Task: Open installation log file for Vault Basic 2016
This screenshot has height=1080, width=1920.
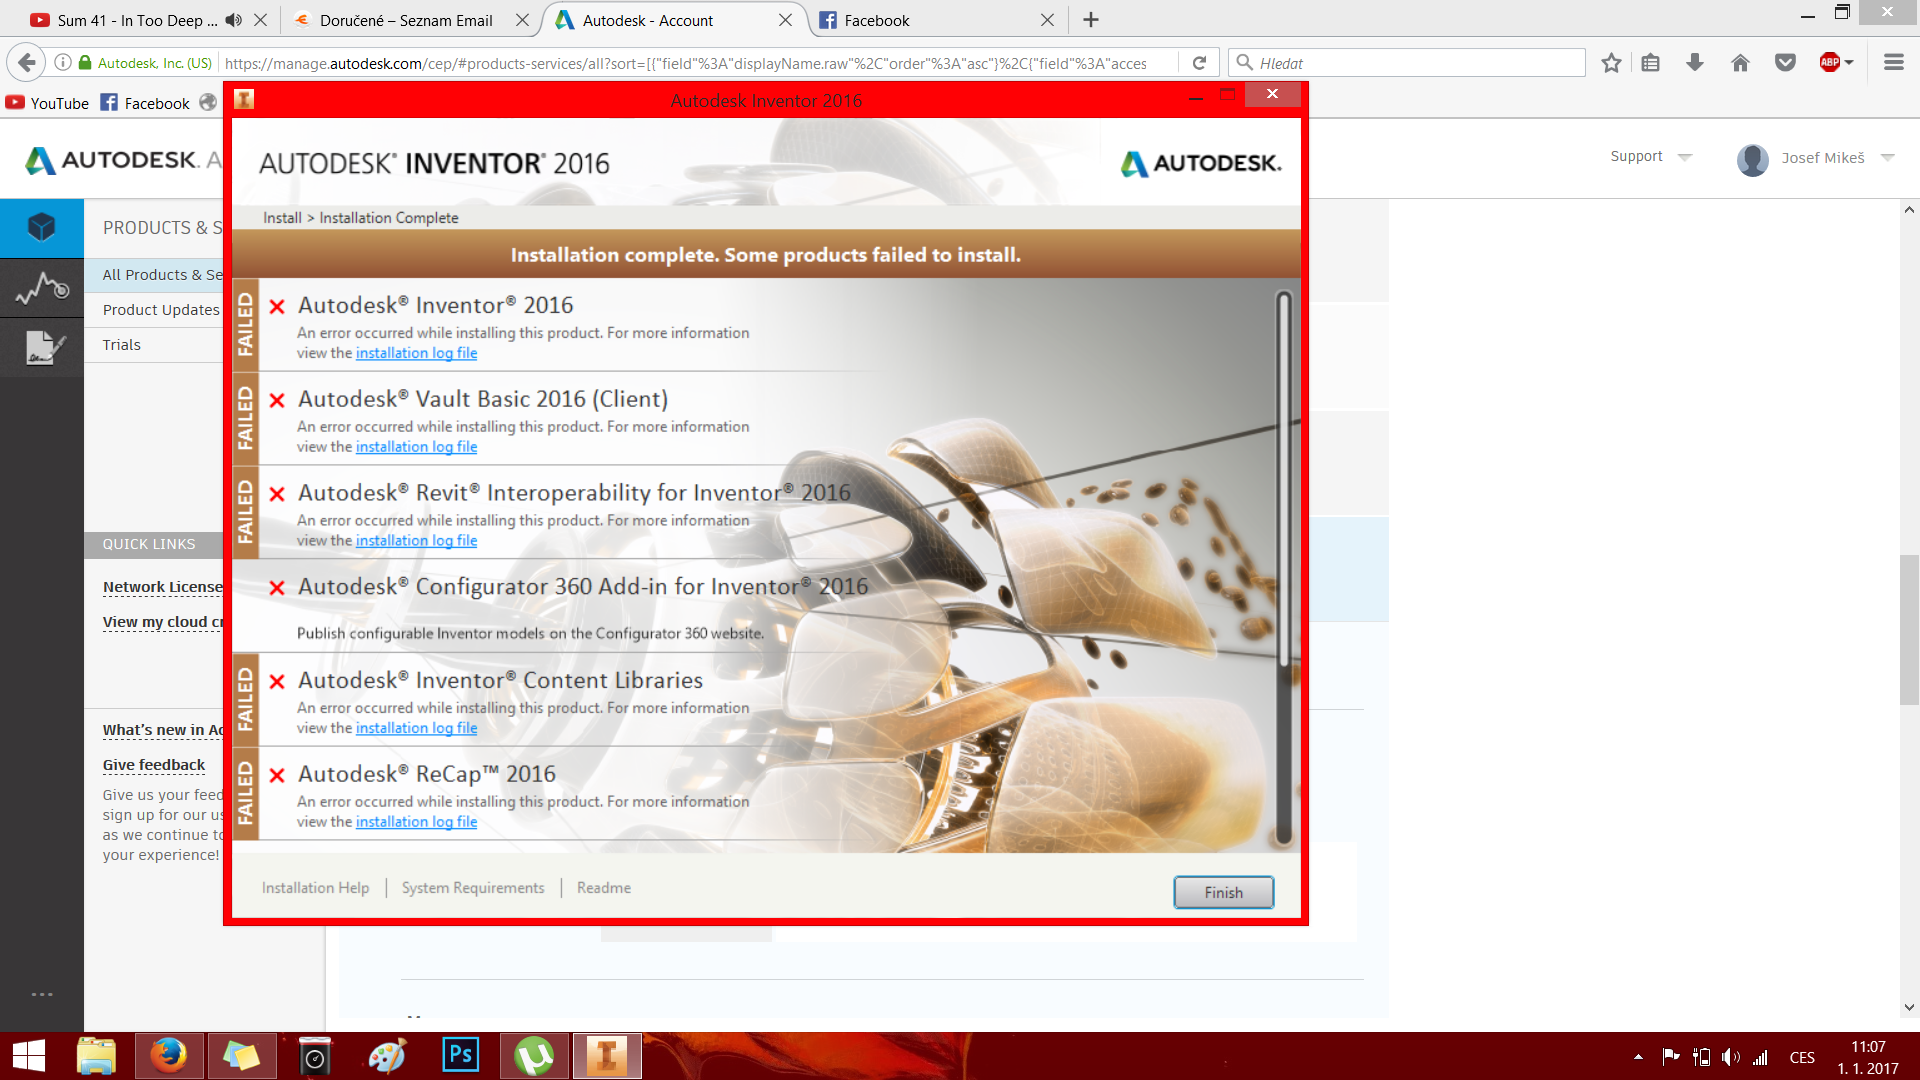Action: [x=416, y=447]
